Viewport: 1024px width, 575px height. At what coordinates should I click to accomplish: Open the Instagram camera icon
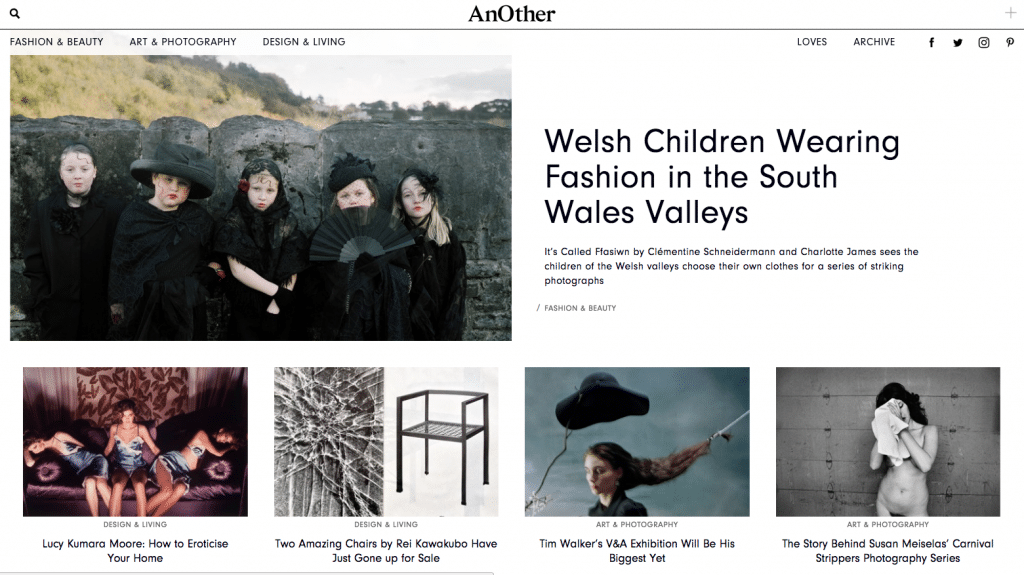tap(984, 42)
